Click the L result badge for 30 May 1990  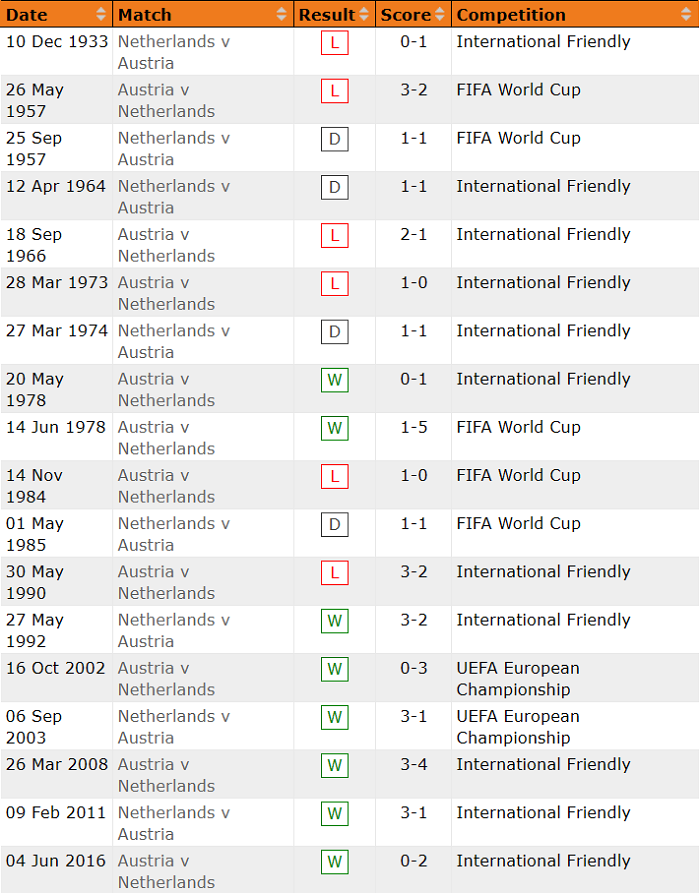tap(335, 573)
